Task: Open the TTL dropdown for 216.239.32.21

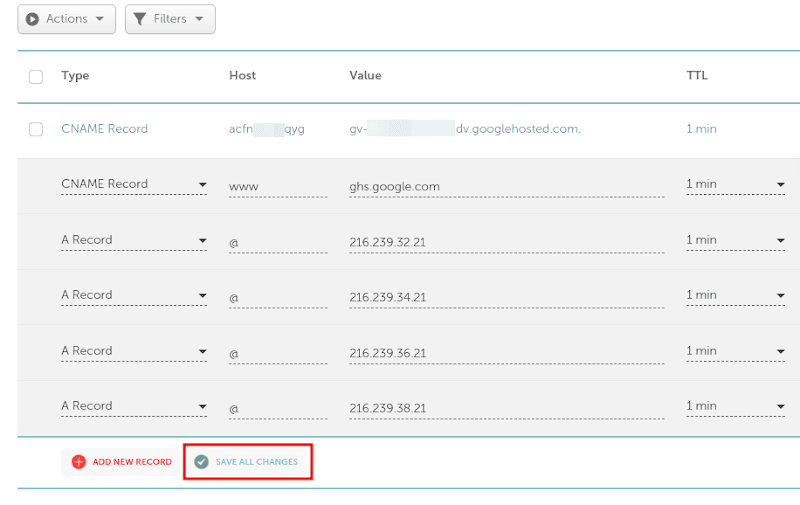Action: [735, 240]
